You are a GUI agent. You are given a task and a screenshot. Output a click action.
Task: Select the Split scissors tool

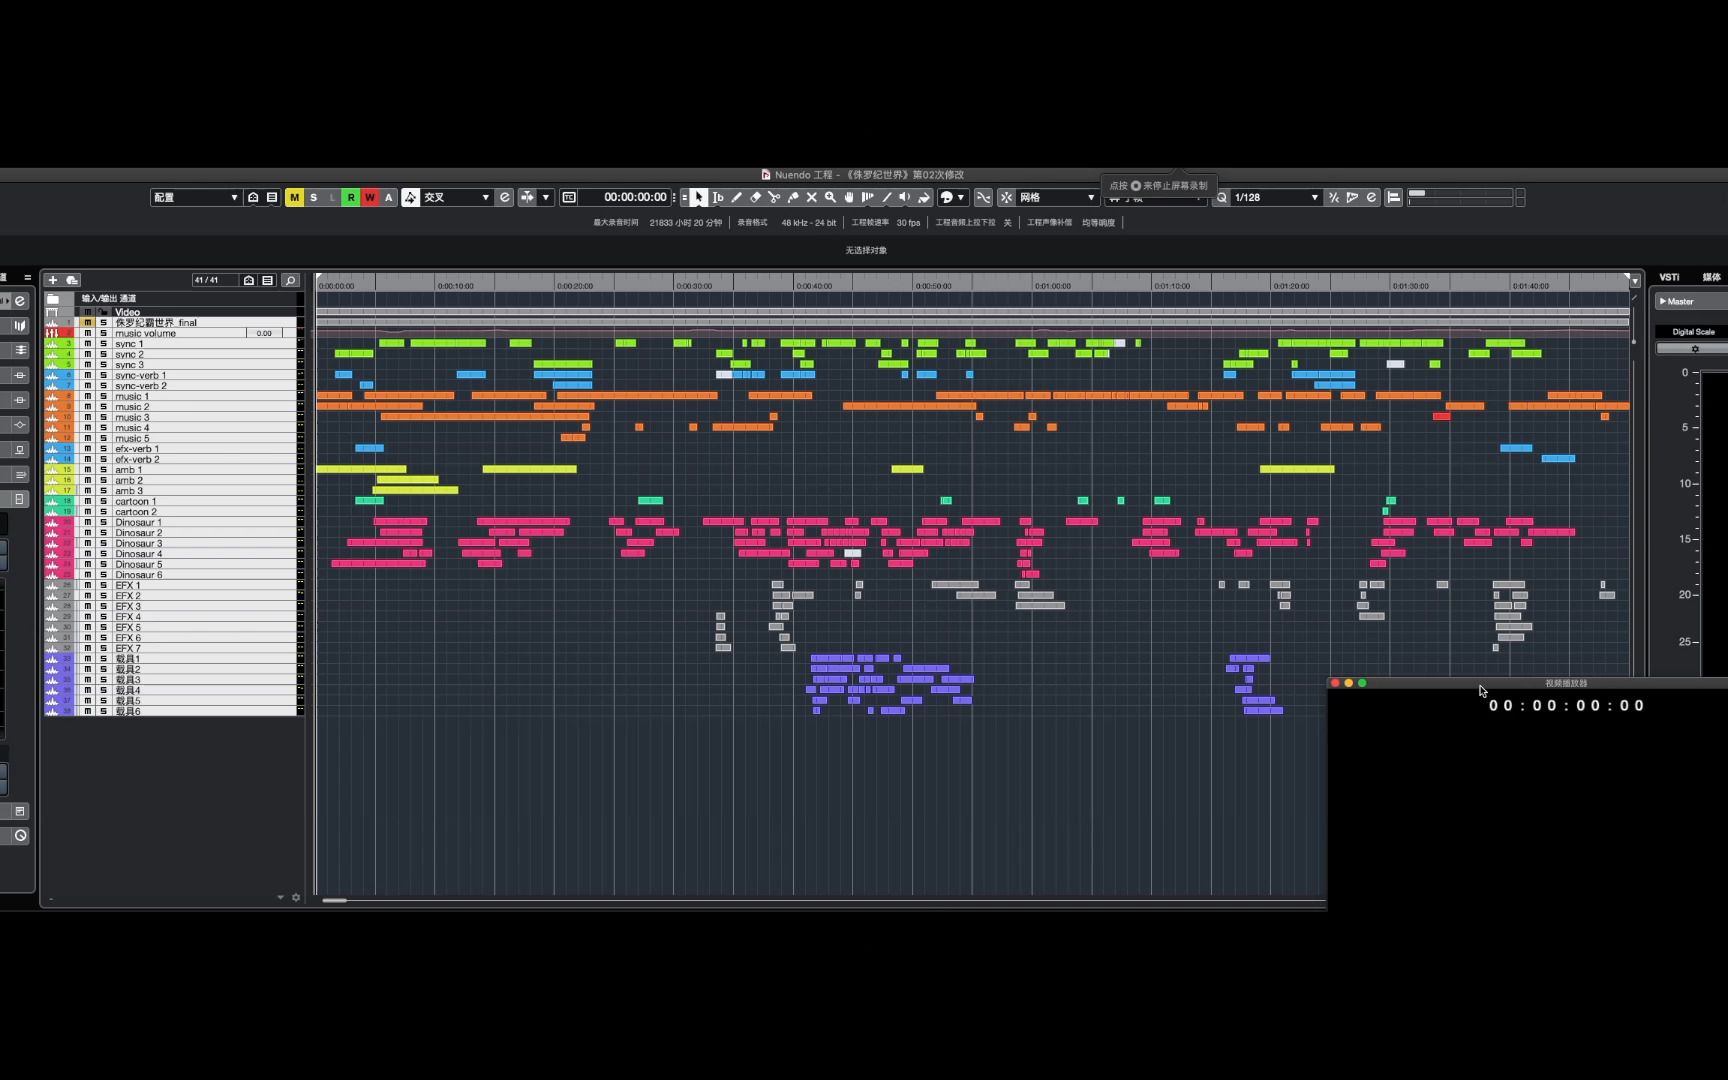point(774,198)
